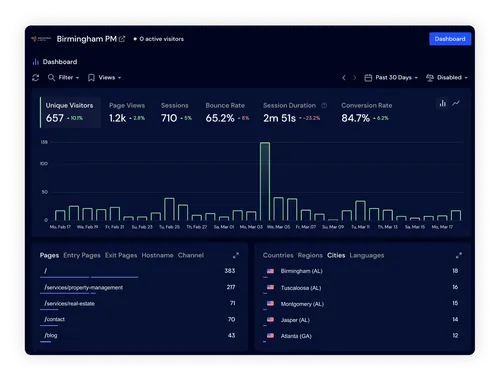Screen dimensions: 500x380
Task: Switch to the Countries tab
Action: click(x=278, y=255)
